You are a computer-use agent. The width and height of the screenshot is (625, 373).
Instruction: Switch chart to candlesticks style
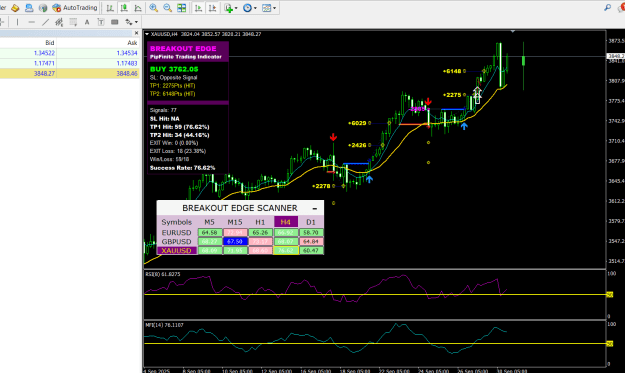pos(124,8)
